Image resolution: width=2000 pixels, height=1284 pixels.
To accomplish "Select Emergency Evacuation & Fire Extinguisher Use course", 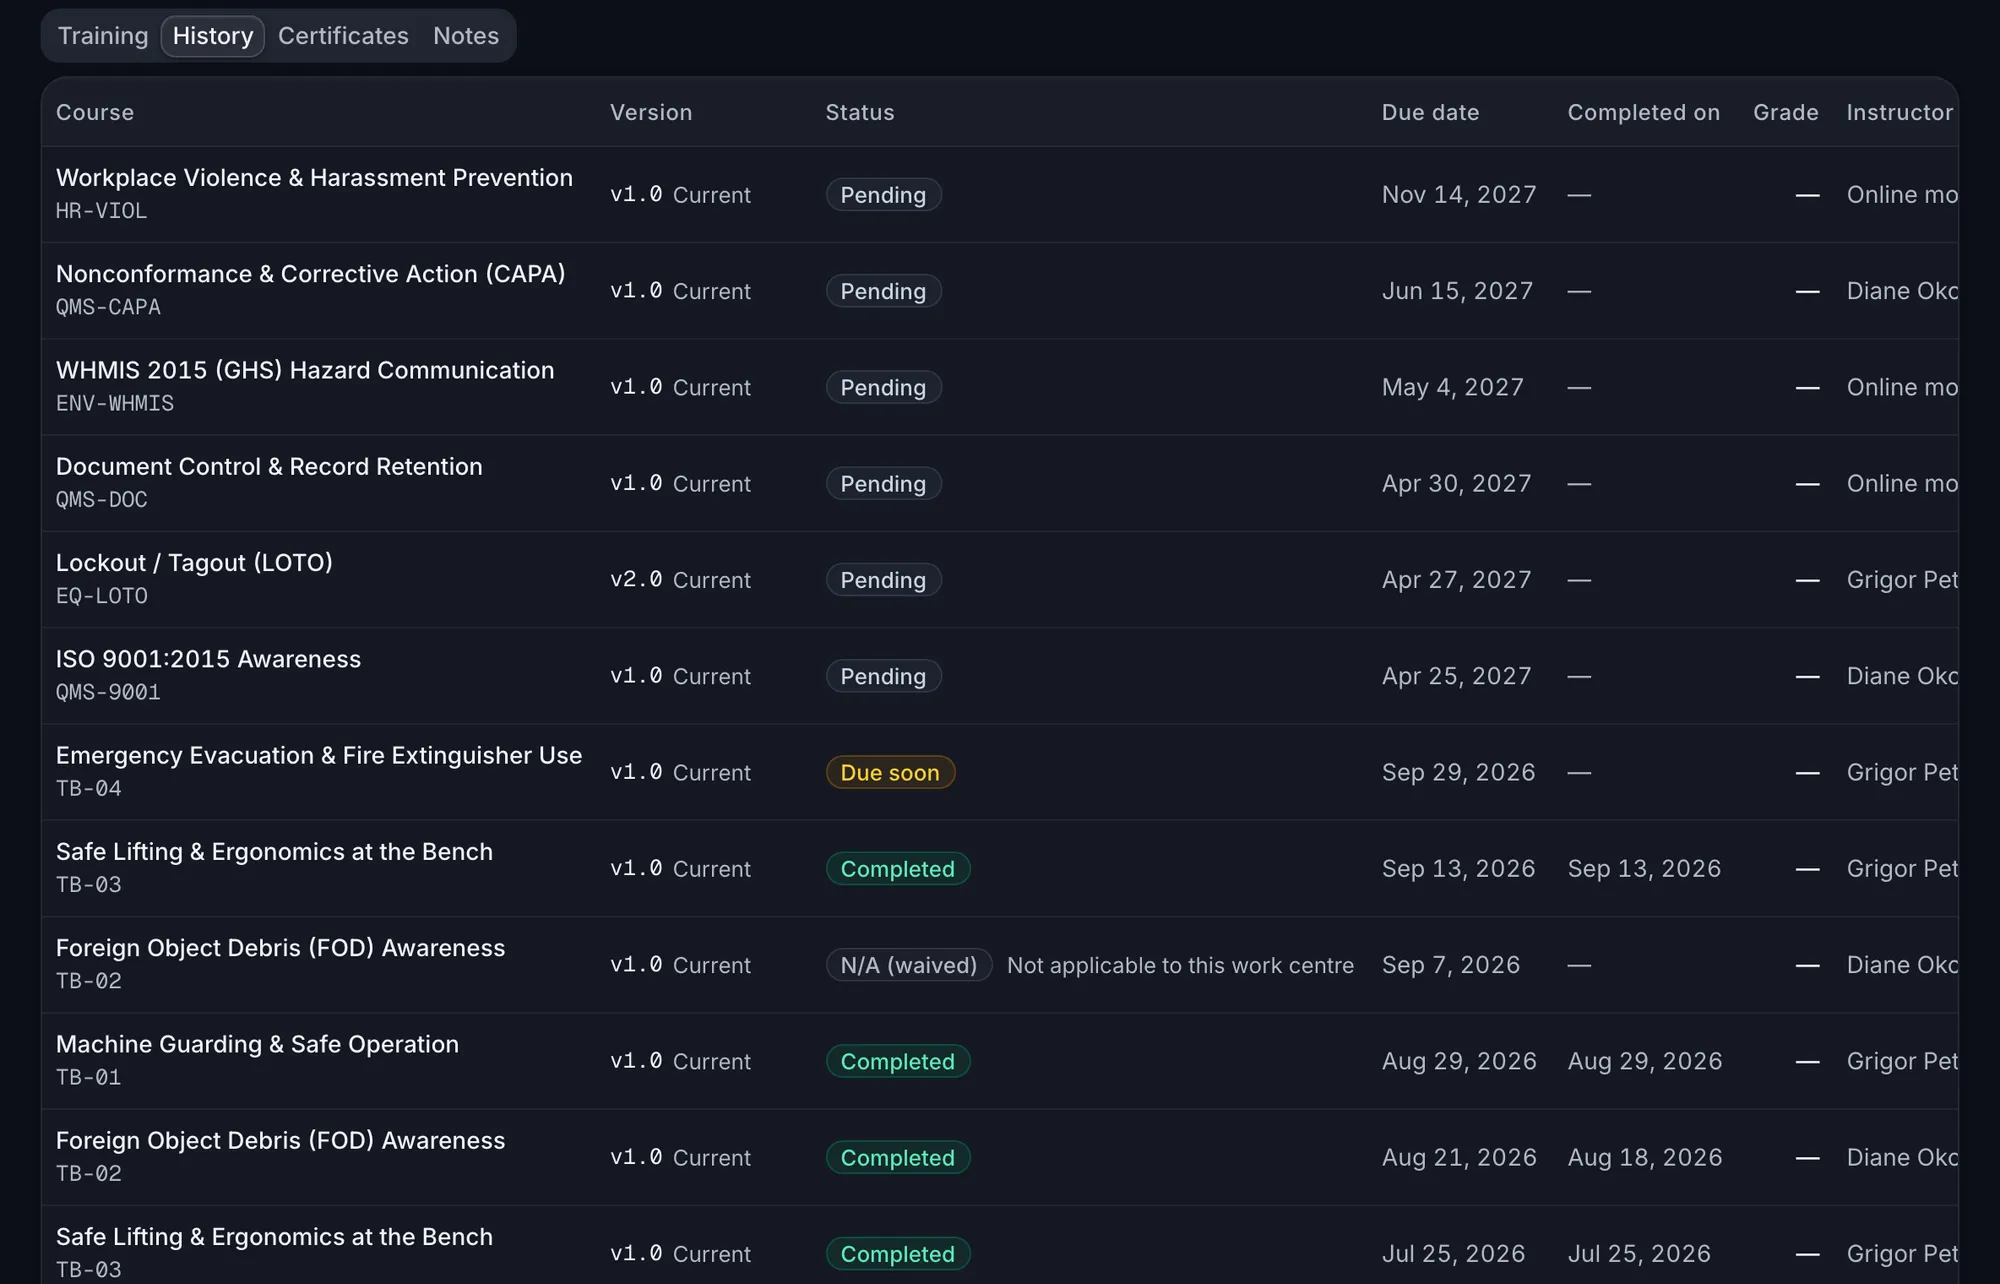I will [x=319, y=755].
